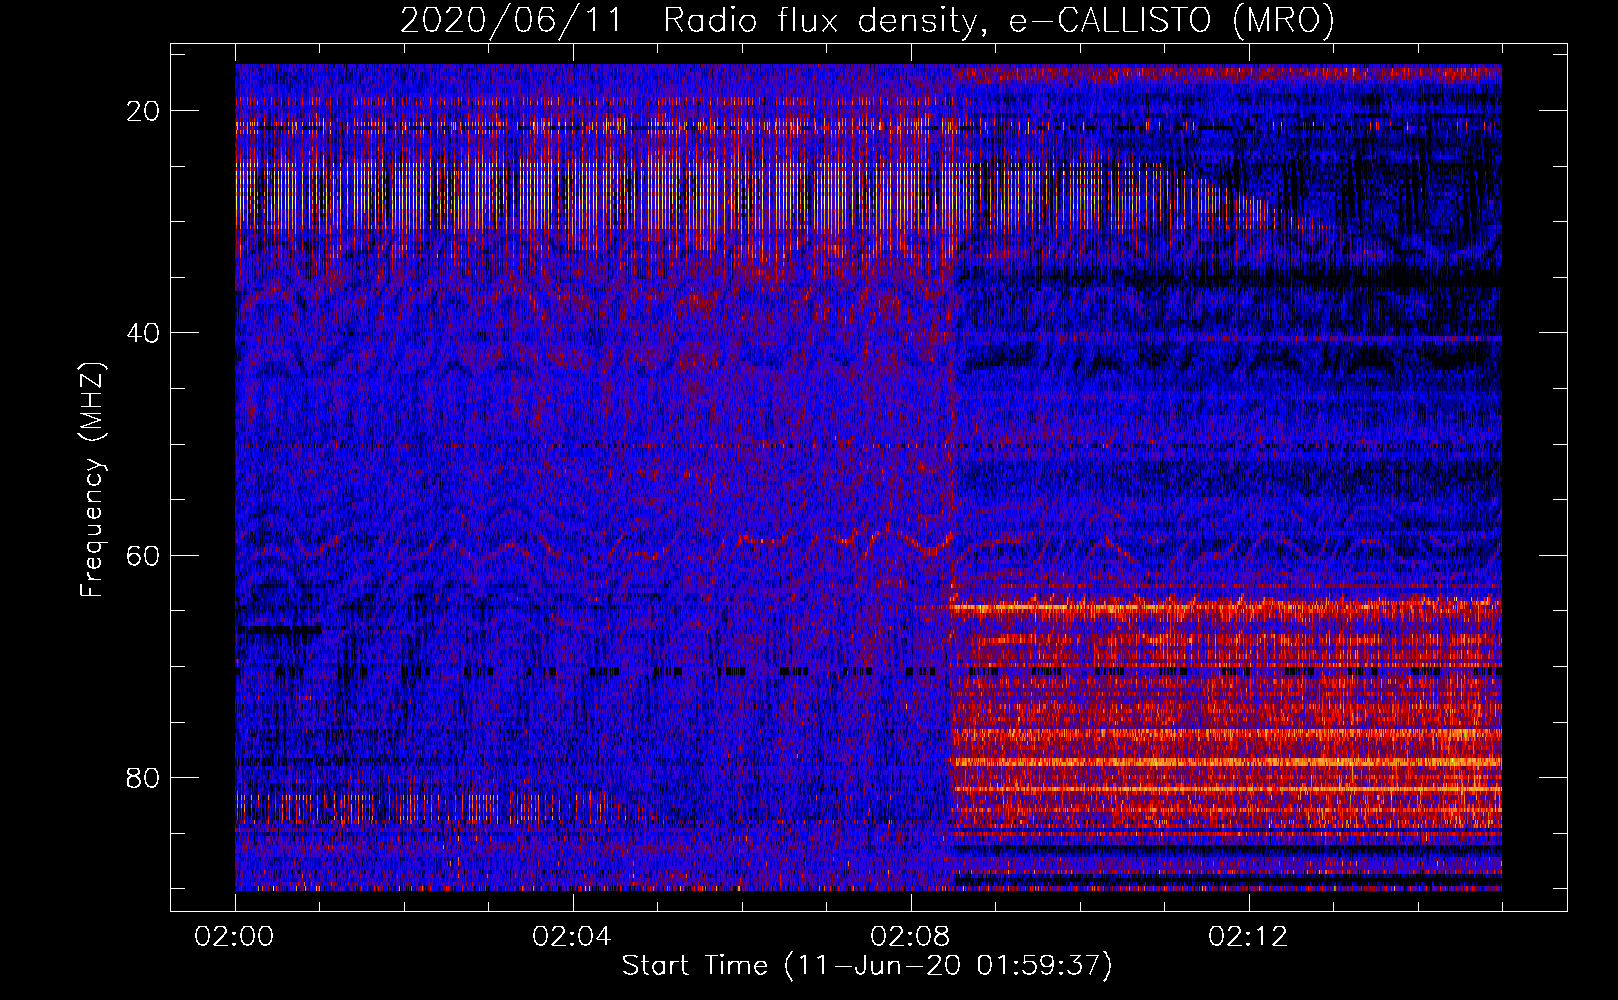Click the '60' frequency tick label

click(144, 555)
